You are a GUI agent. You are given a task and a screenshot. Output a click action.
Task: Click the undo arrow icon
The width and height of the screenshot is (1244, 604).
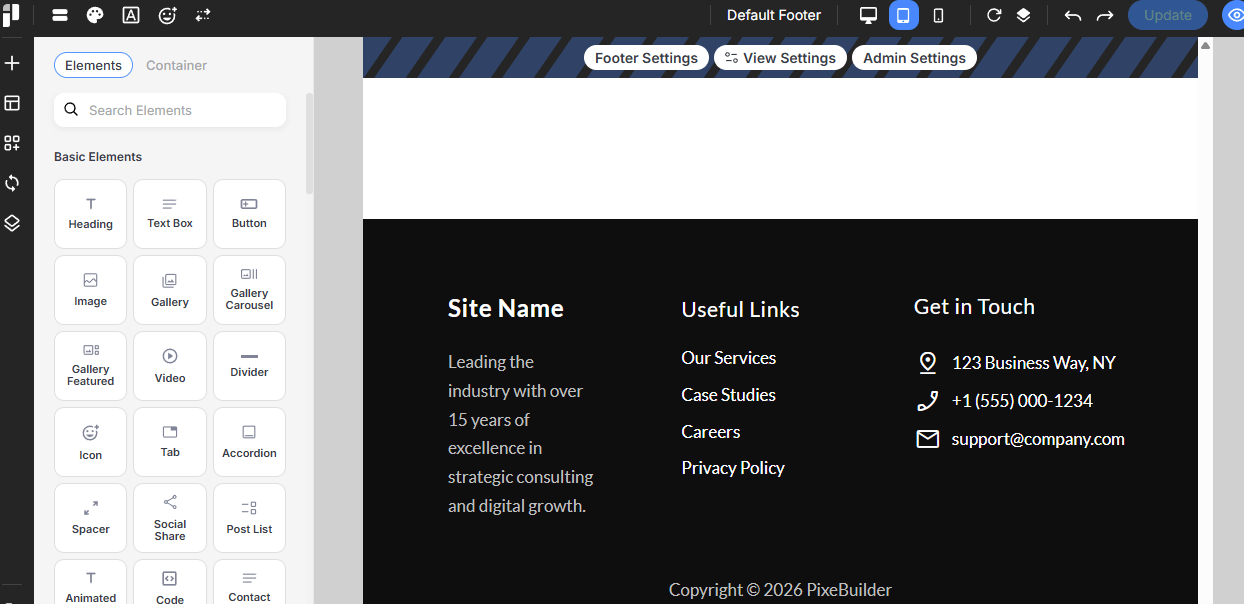(1073, 15)
